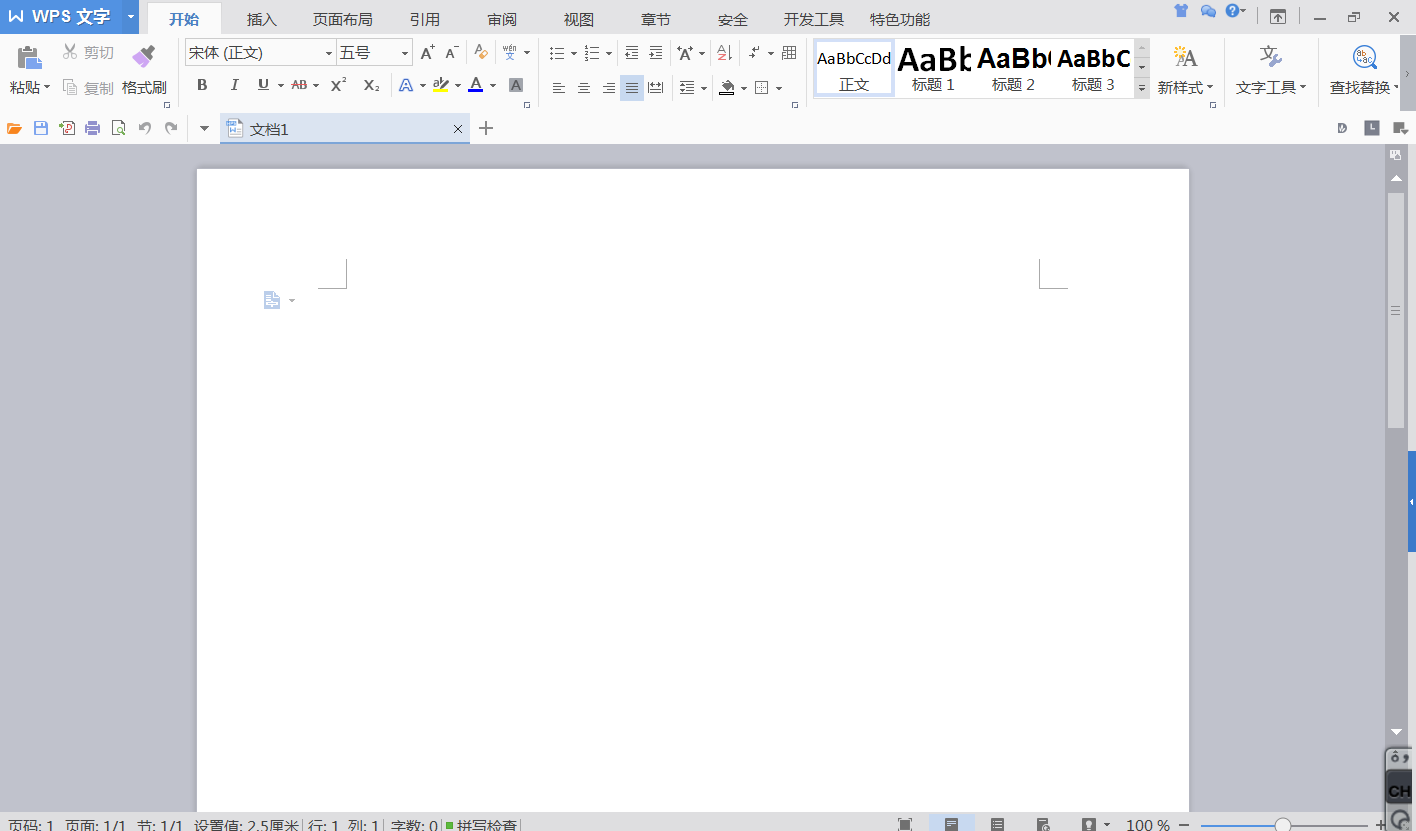Switch to the 开发工具 ribbon tab
Viewport: 1416px width, 831px height.
click(x=814, y=19)
